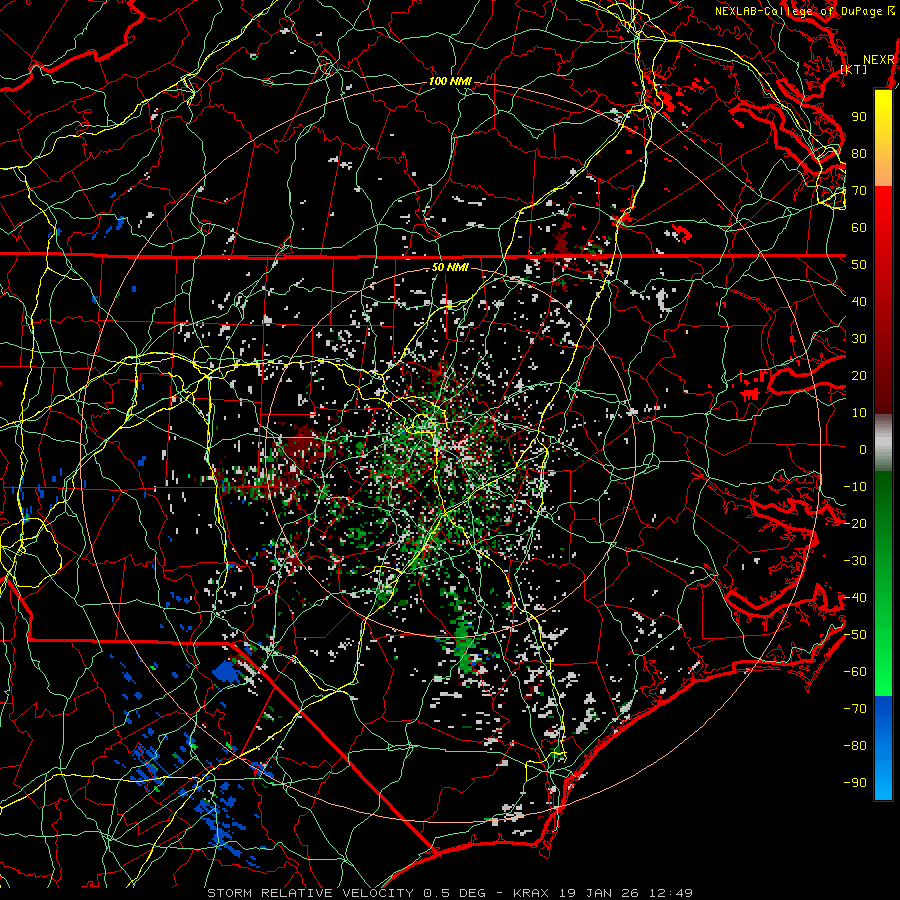Click the [KT] units label
The image size is (900, 900).
[854, 69]
